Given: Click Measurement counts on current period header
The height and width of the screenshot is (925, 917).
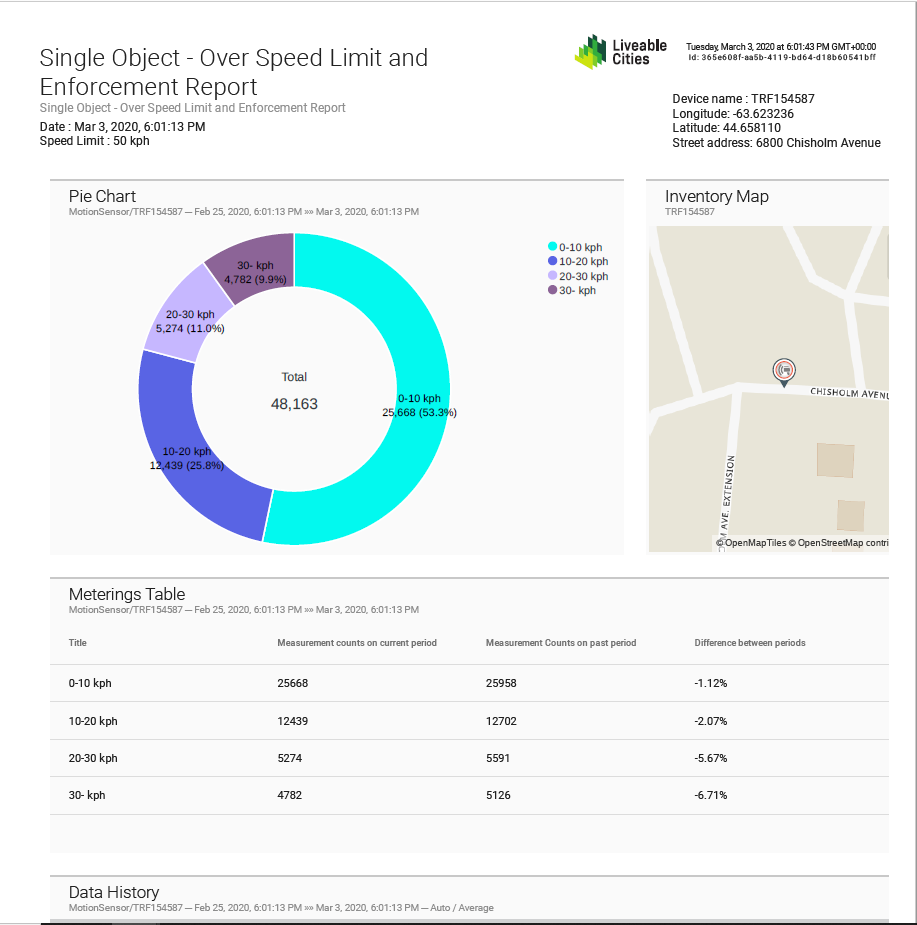Looking at the screenshot, I should (x=357, y=642).
